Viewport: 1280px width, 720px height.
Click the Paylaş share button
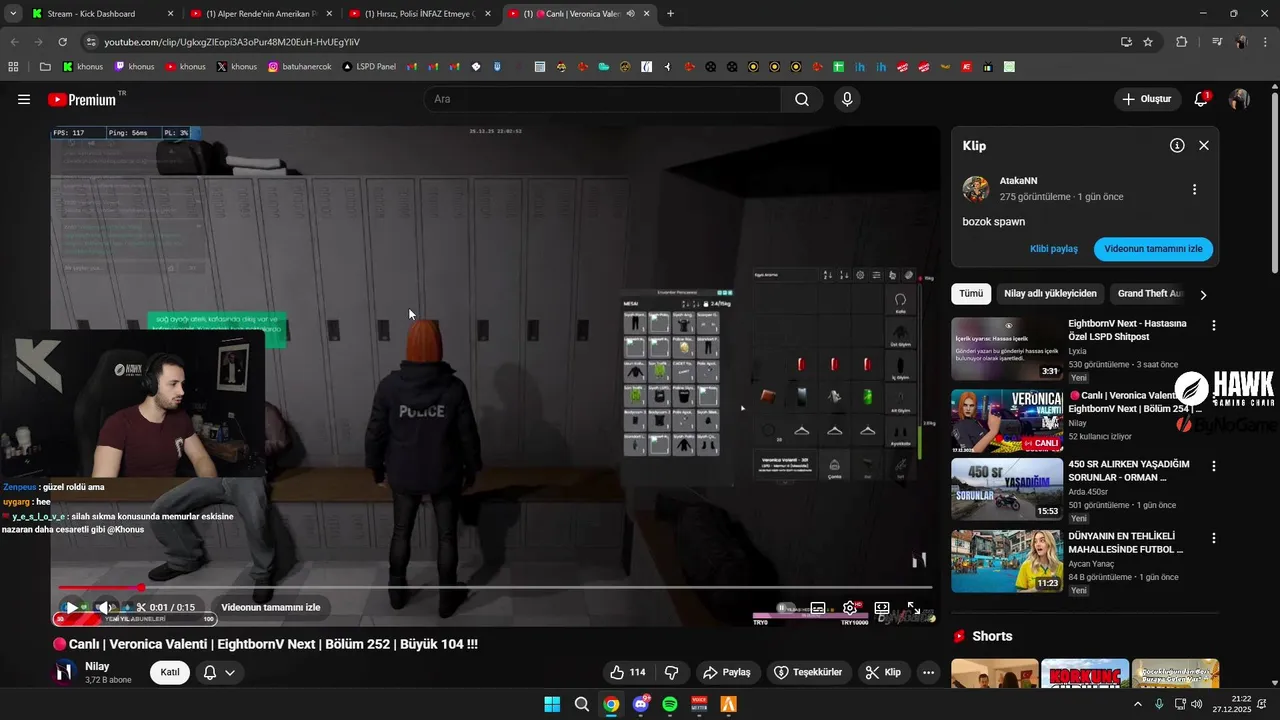[x=727, y=672]
